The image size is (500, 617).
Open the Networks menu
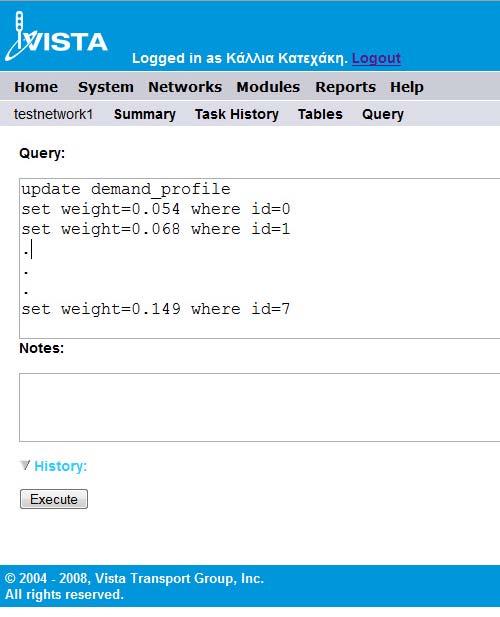coord(185,87)
